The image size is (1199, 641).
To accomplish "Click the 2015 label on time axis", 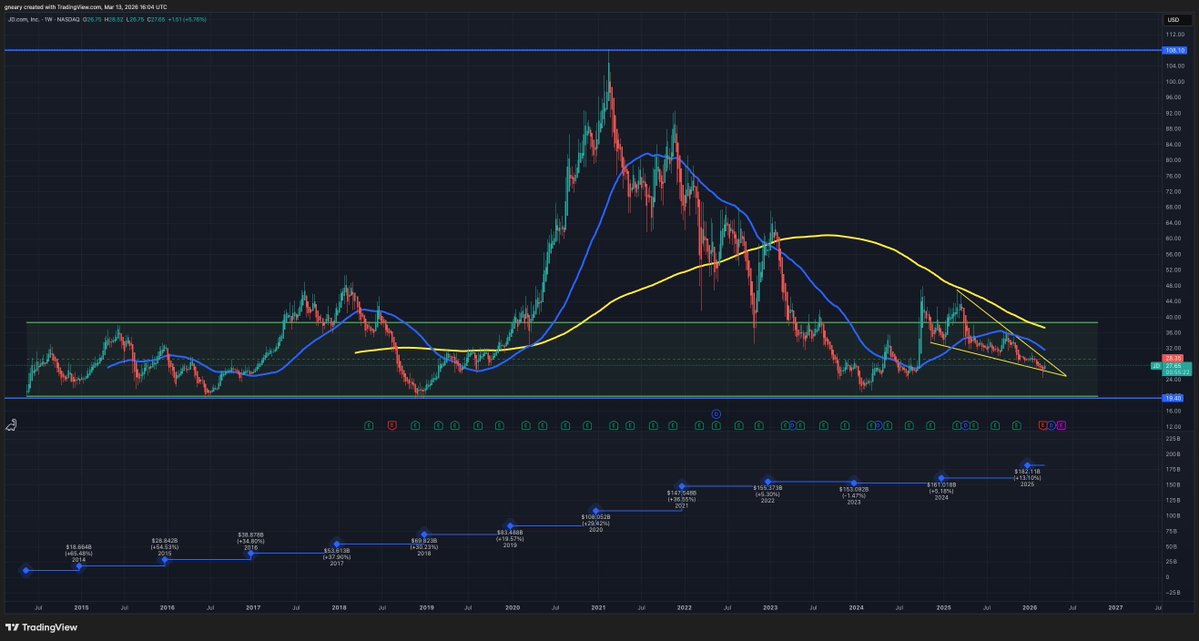I will (x=81, y=607).
